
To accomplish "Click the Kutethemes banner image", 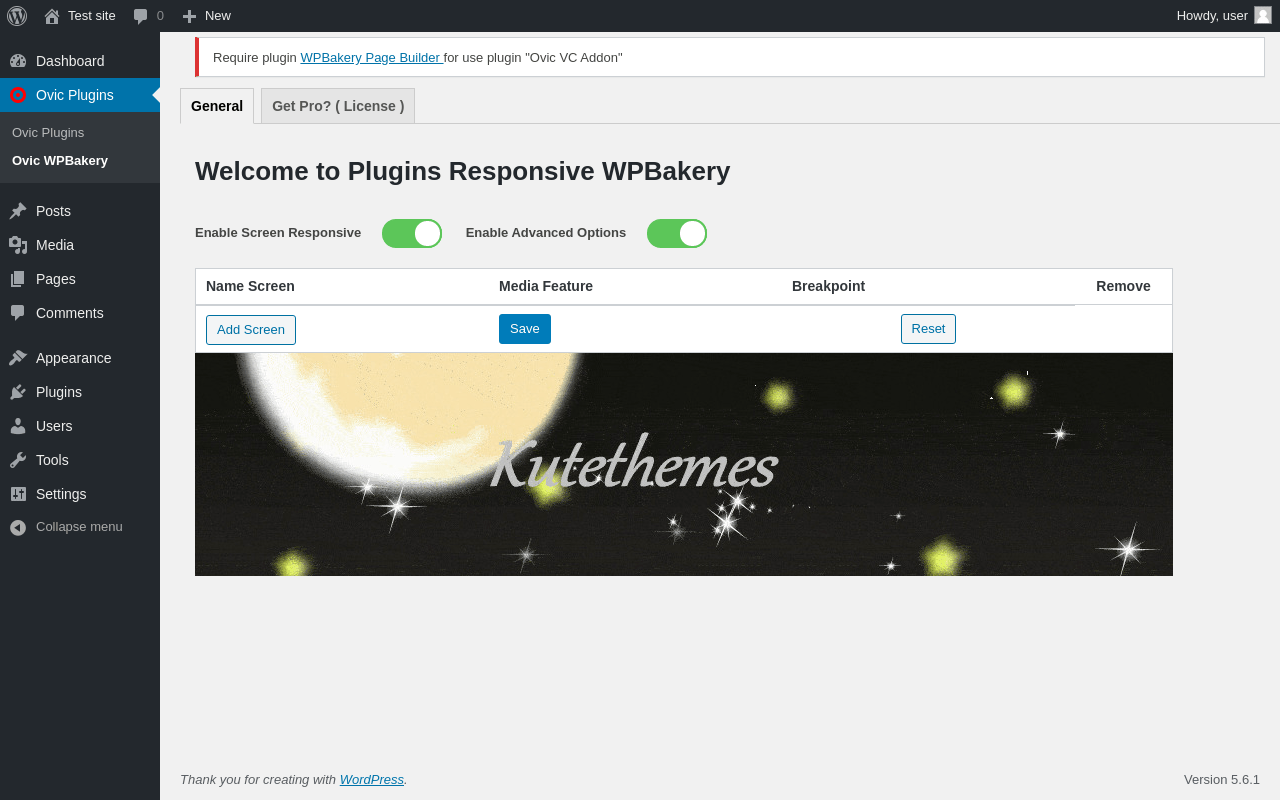I will pyautogui.click(x=684, y=464).
